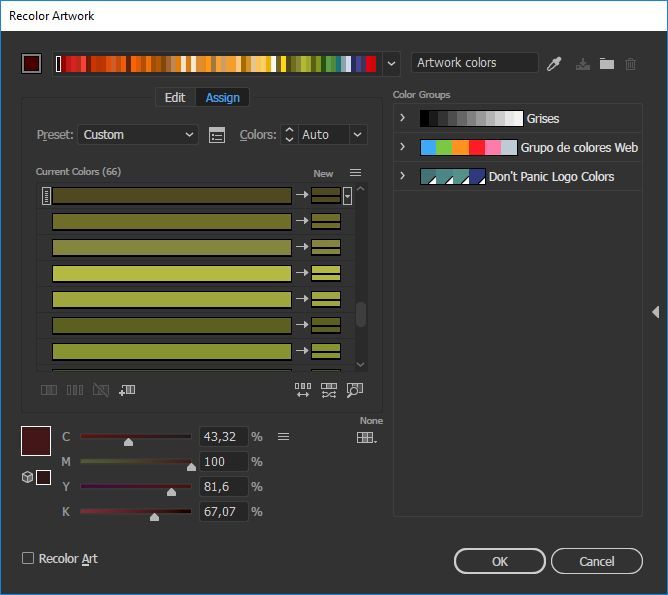This screenshot has width=668, height=595.
Task: Click the out of gamut cube warning icon
Action: [x=27, y=477]
